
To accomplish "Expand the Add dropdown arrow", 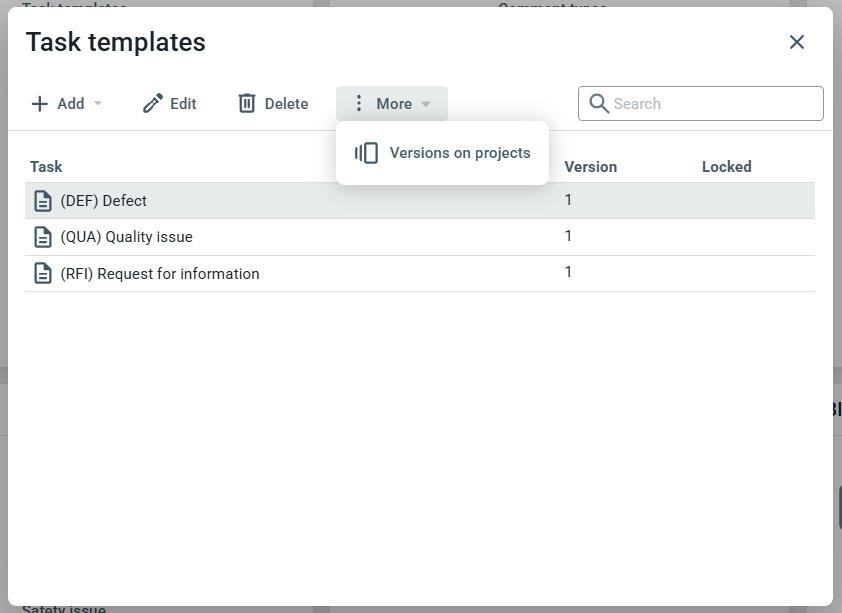I will 98,104.
